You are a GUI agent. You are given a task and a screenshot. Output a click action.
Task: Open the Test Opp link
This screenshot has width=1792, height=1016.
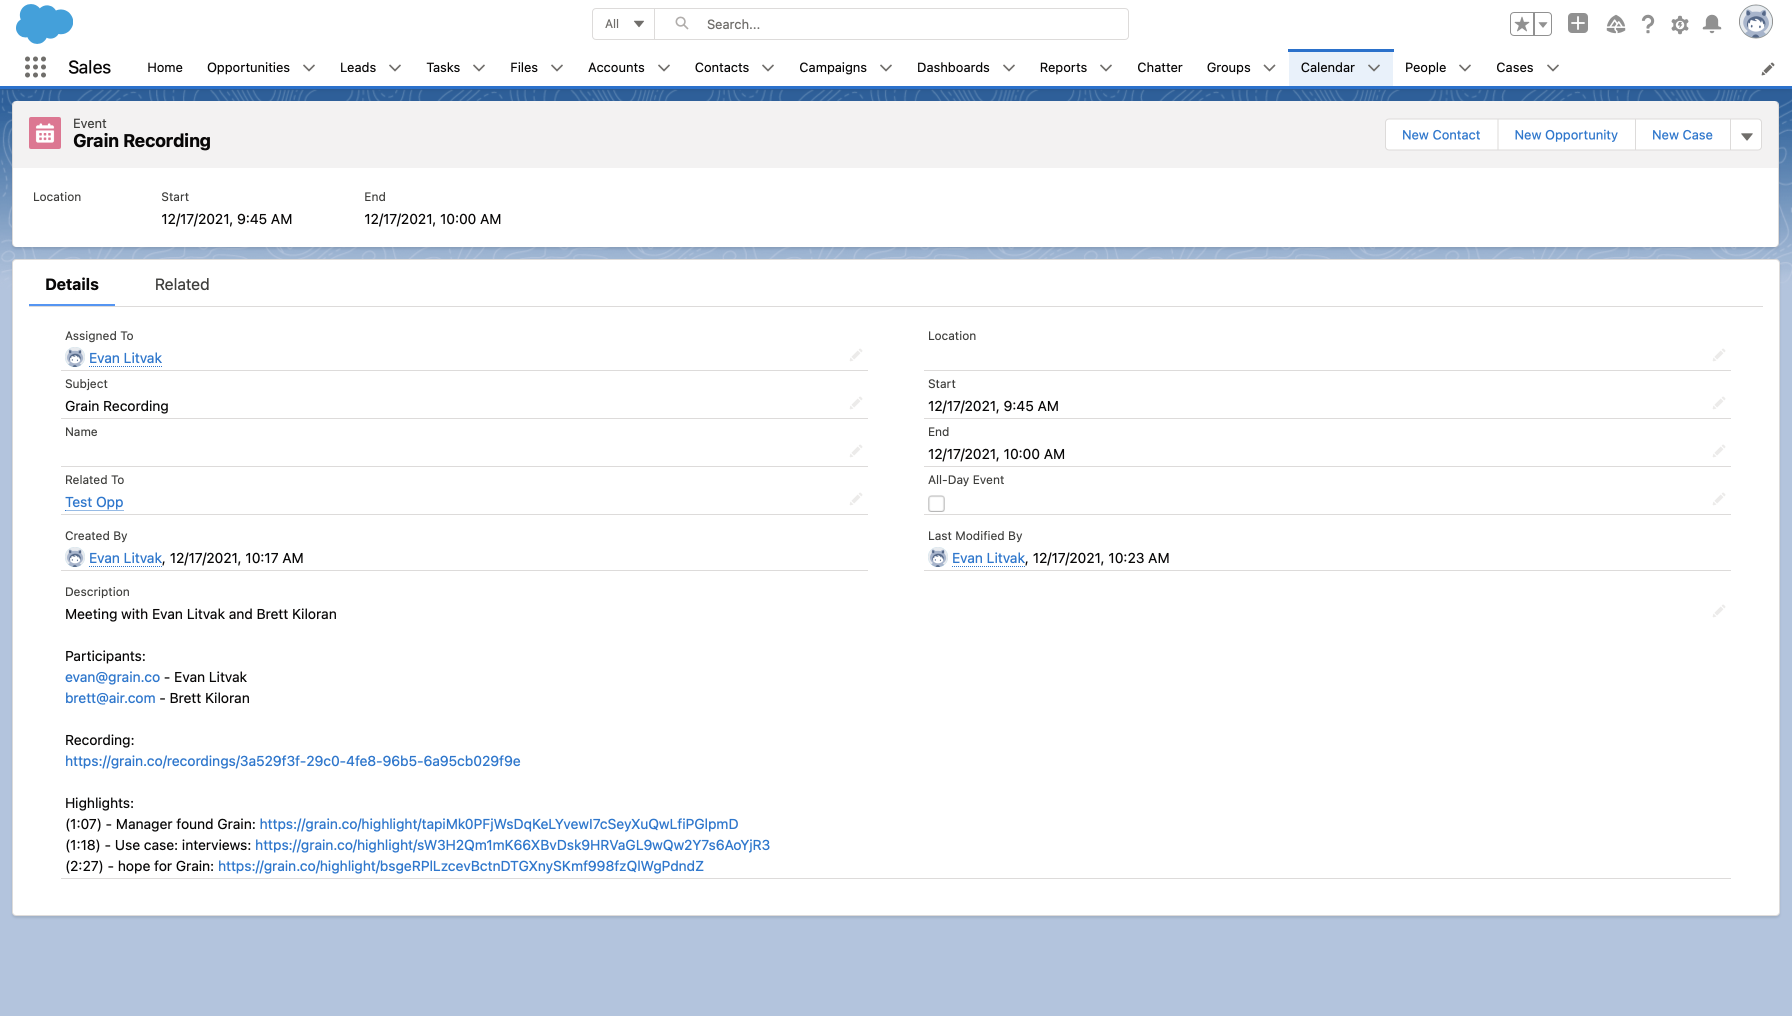point(93,502)
